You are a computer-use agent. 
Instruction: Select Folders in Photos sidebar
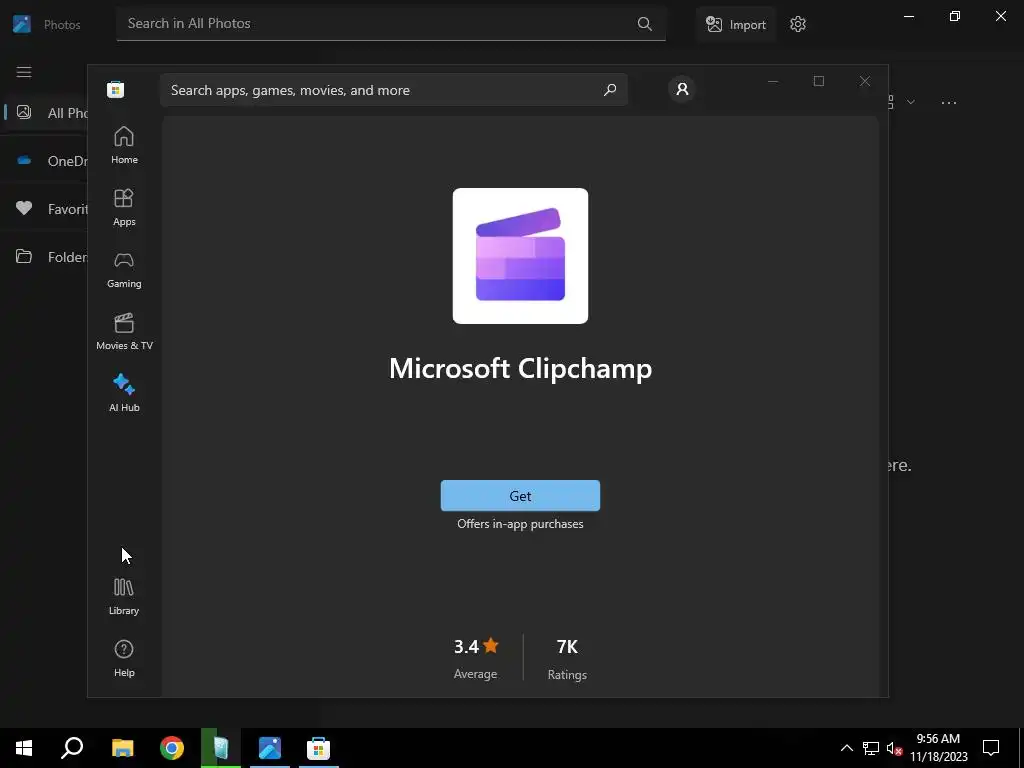tap(46, 257)
